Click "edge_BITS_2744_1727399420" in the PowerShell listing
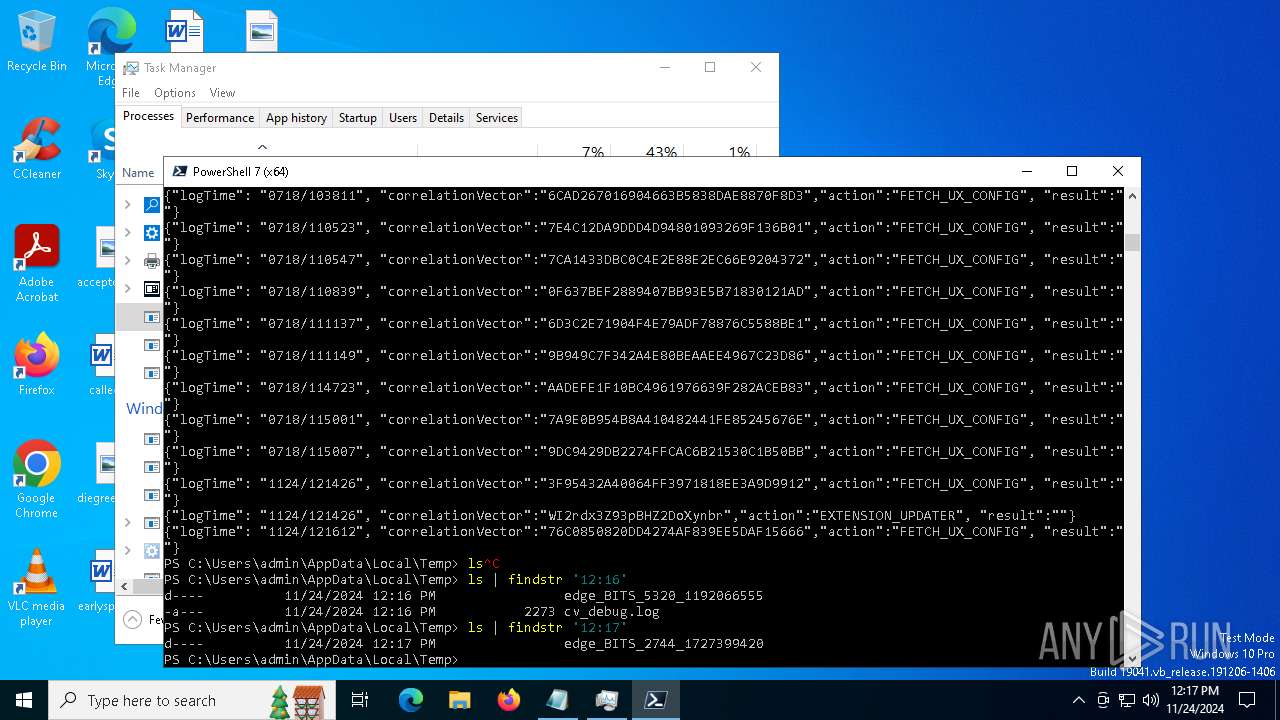The height and width of the screenshot is (720, 1280). click(x=663, y=643)
